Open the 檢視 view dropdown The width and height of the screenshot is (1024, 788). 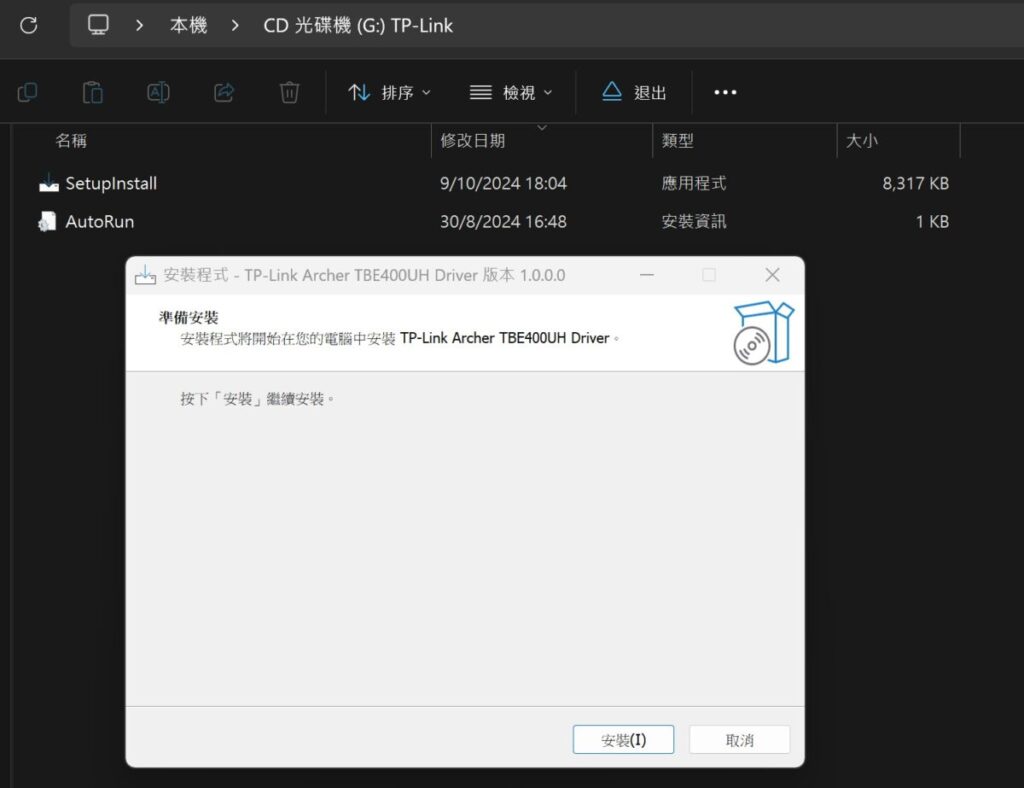(511, 93)
